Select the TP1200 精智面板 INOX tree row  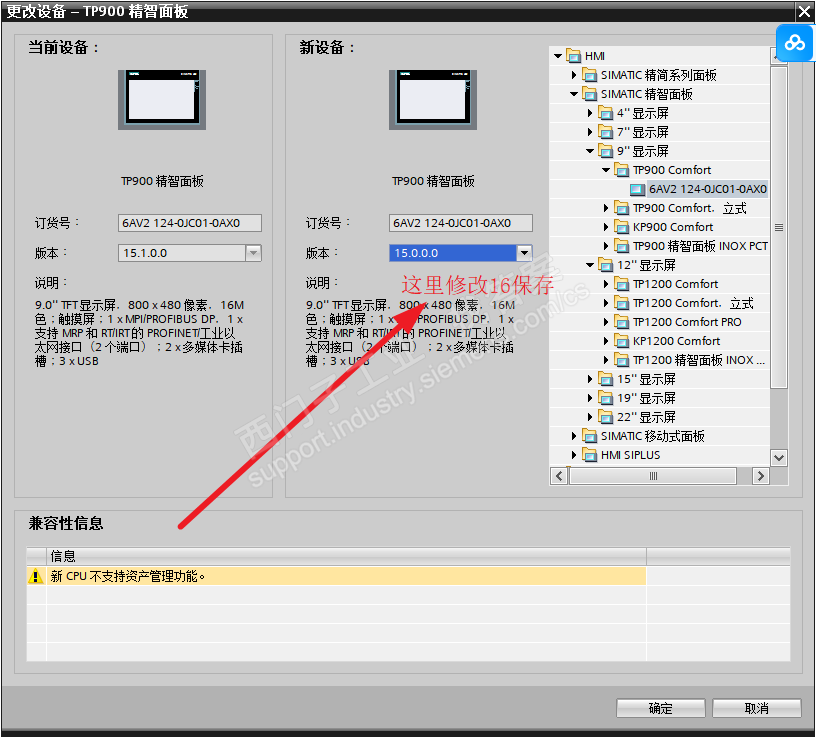click(x=699, y=360)
